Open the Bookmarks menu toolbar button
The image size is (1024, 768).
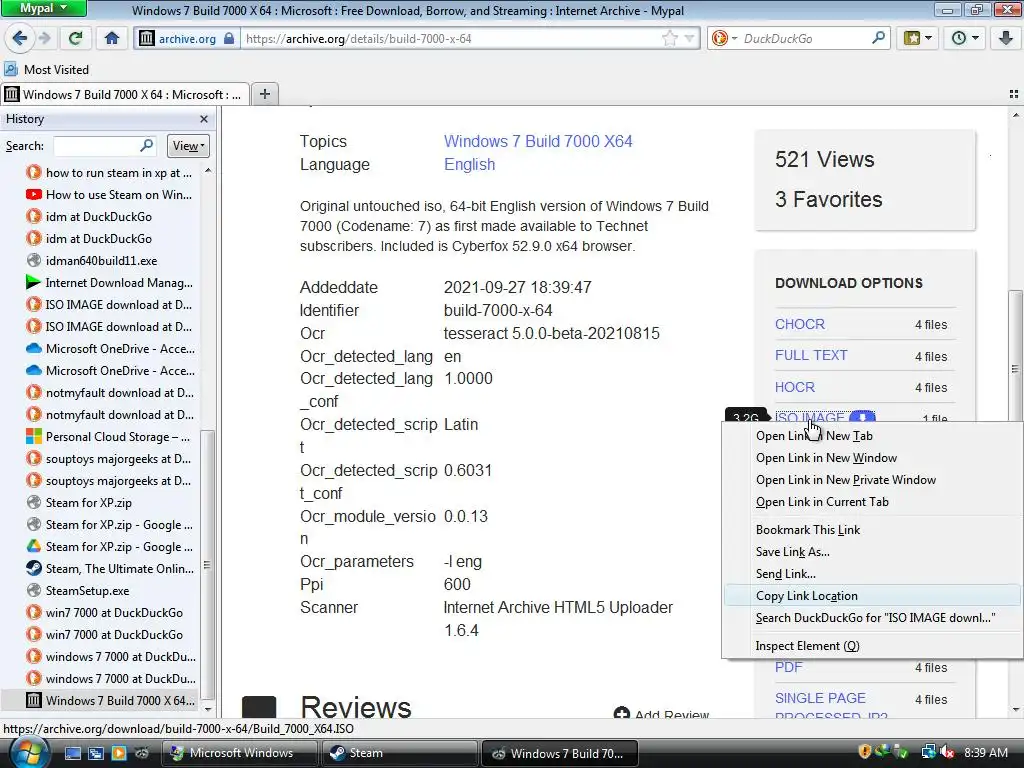[918, 39]
